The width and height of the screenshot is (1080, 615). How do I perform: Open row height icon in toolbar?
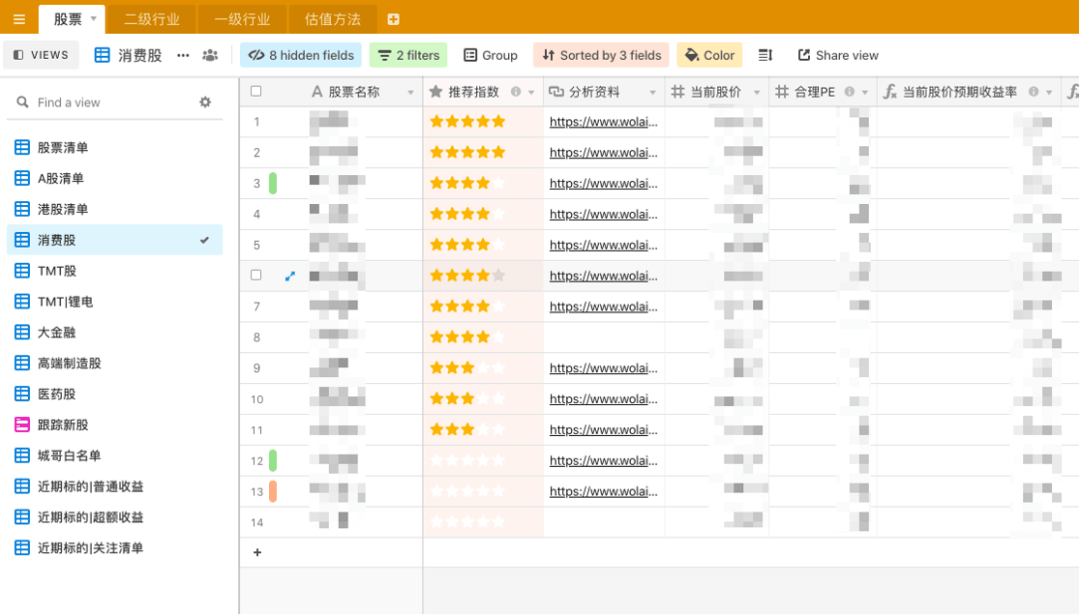pos(765,56)
